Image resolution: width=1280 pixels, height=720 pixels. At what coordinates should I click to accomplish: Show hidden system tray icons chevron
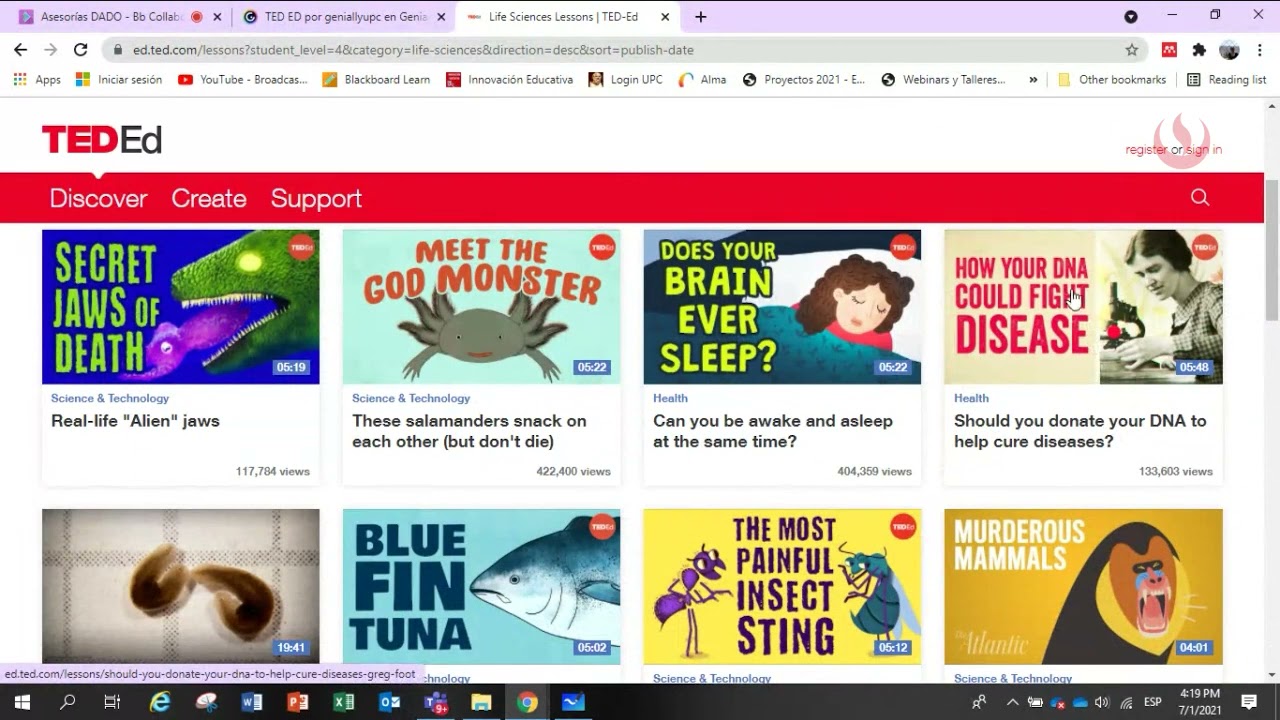coord(1012,702)
